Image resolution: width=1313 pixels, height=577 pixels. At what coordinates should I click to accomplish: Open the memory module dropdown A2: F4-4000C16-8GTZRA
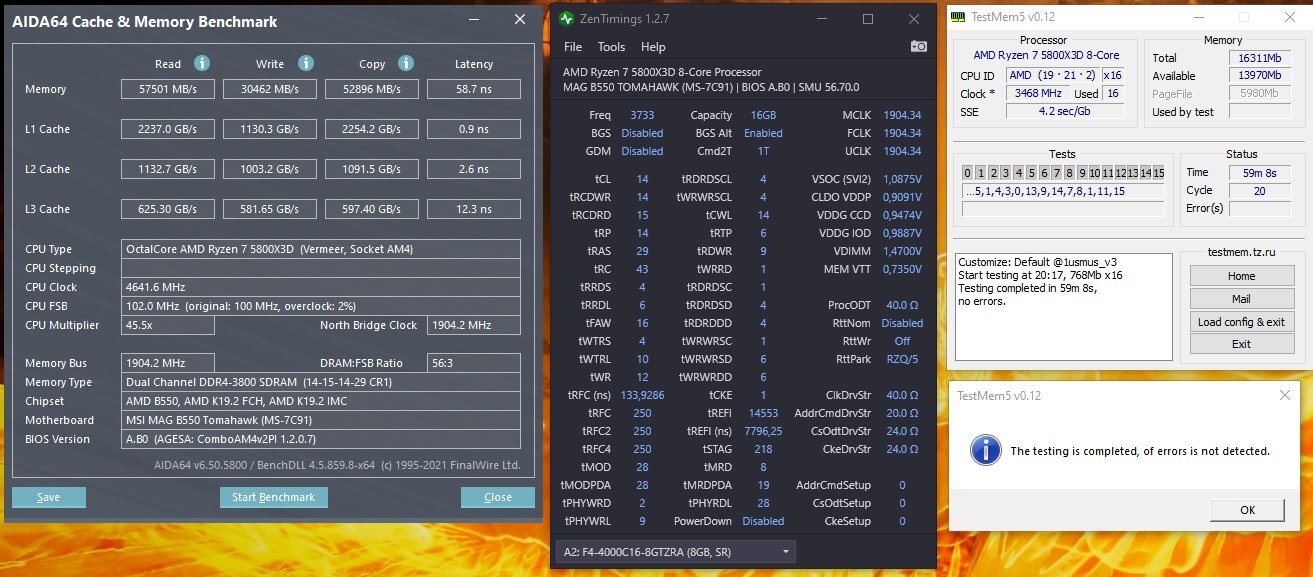(676, 551)
